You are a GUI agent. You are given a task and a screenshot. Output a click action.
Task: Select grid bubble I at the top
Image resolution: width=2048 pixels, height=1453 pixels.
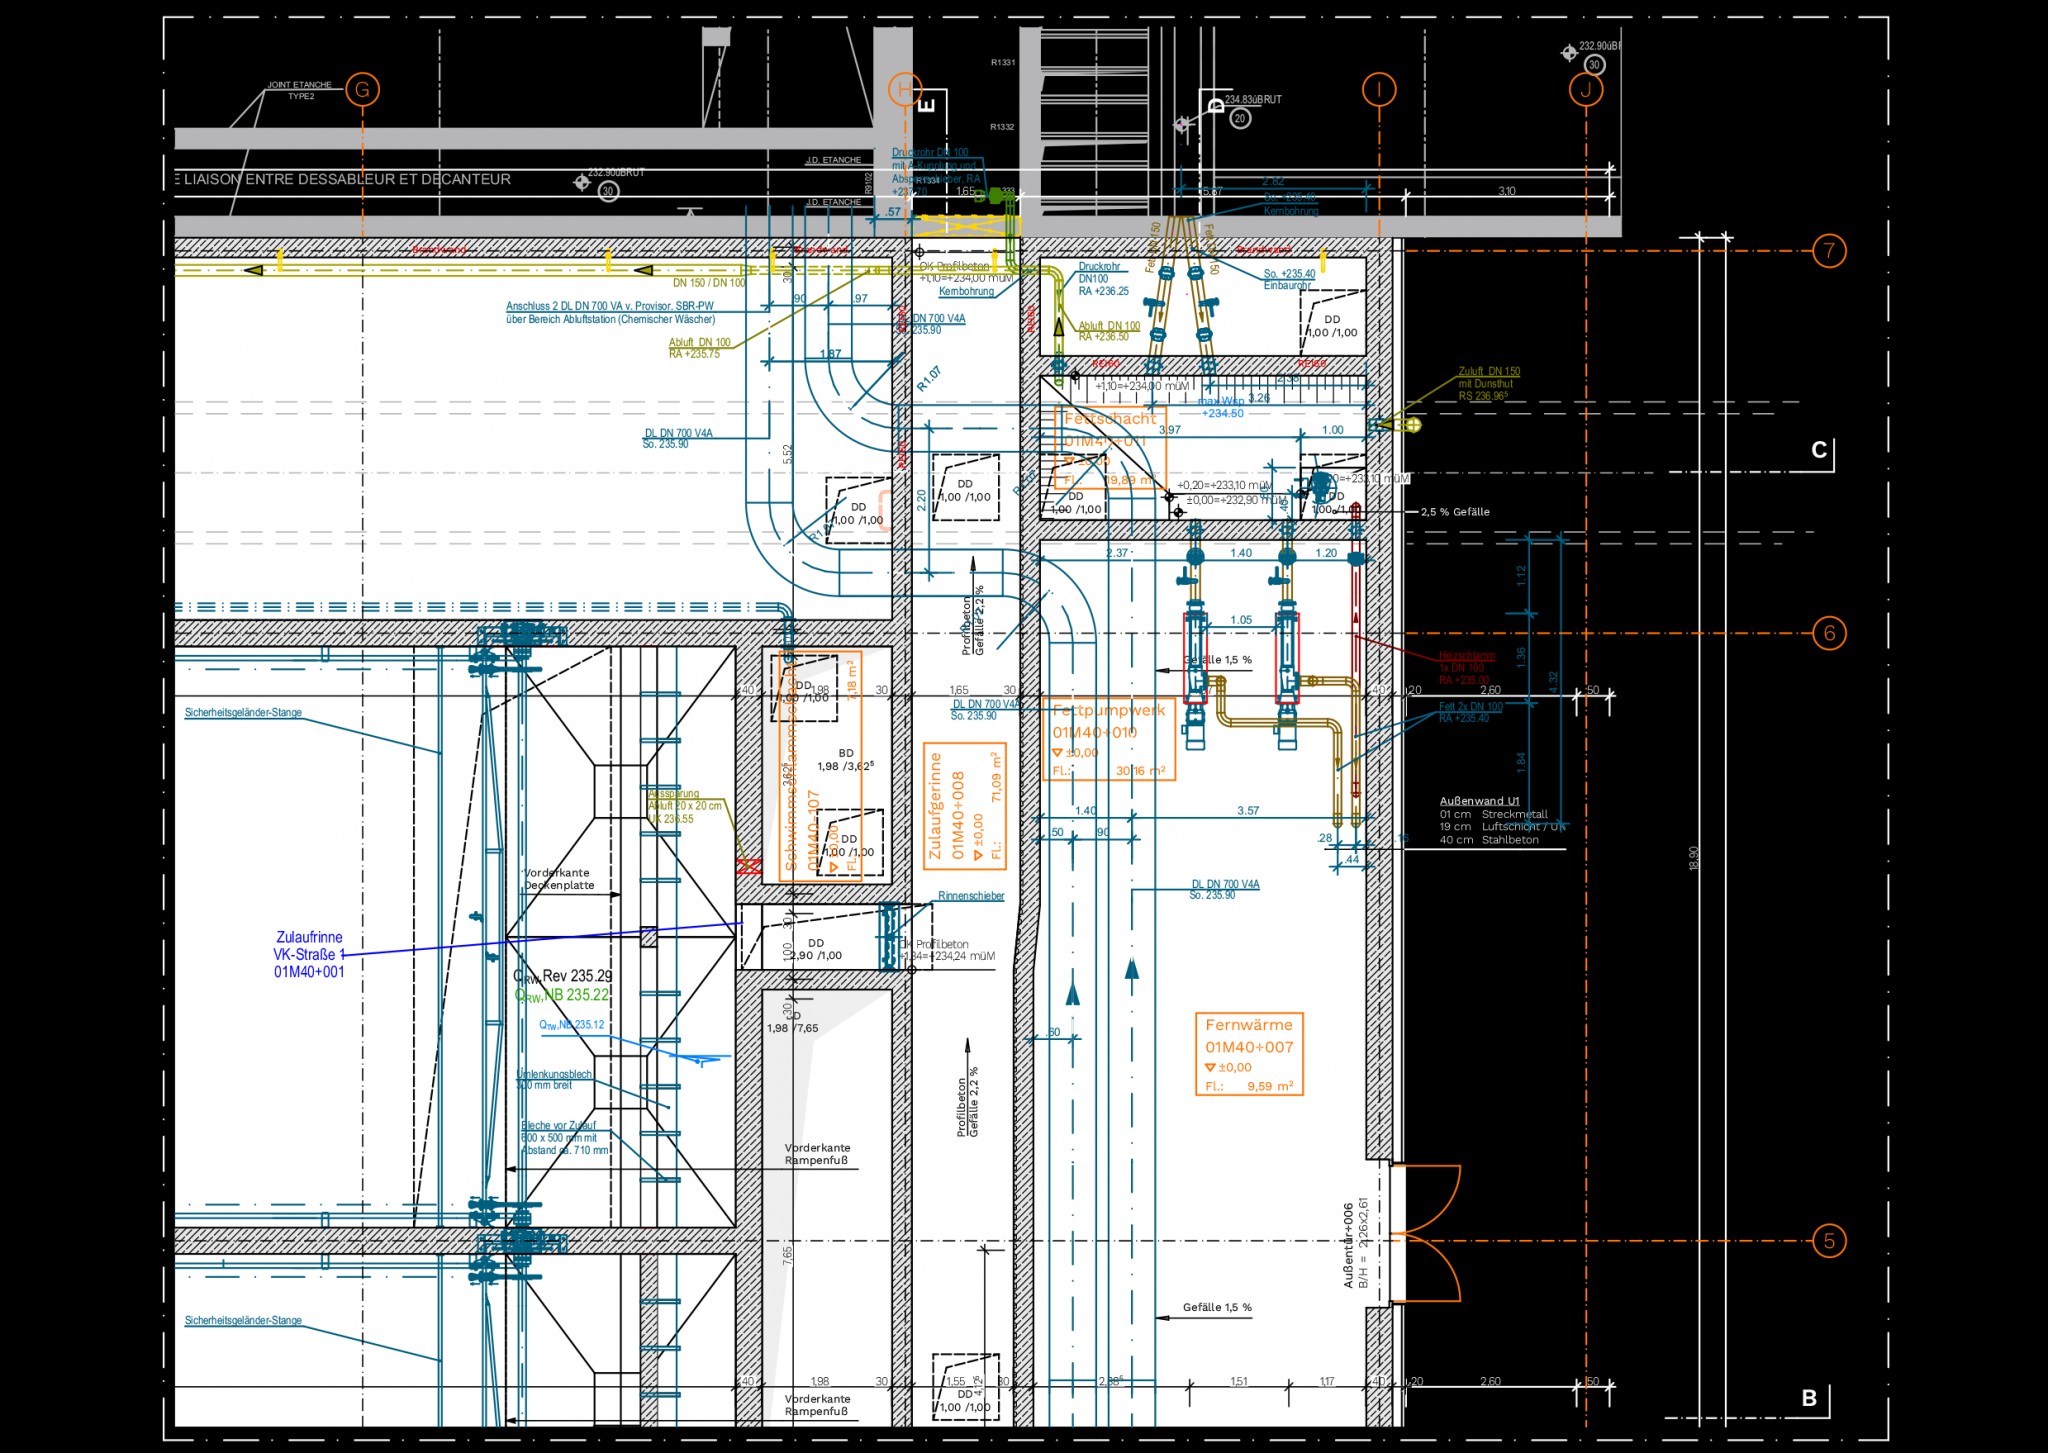(x=1378, y=90)
